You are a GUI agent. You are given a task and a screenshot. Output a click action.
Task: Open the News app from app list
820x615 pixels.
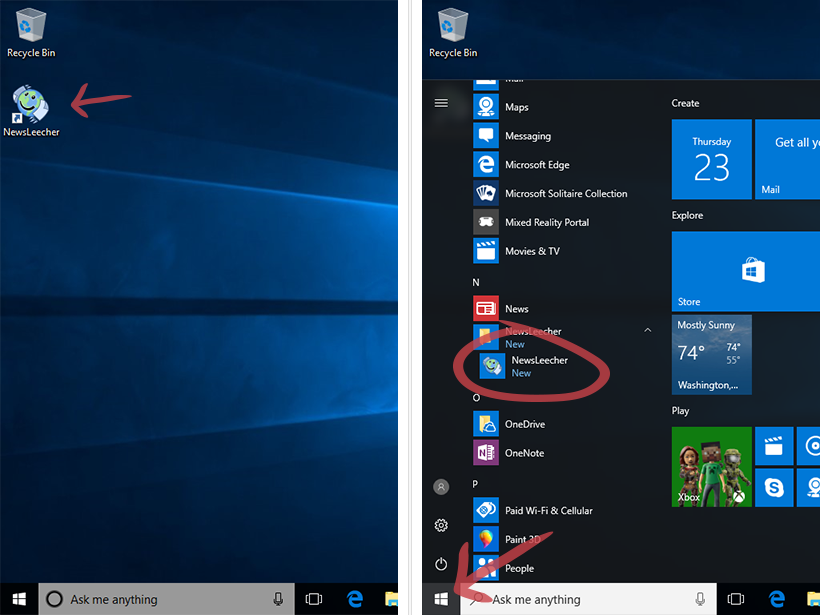[562, 309]
